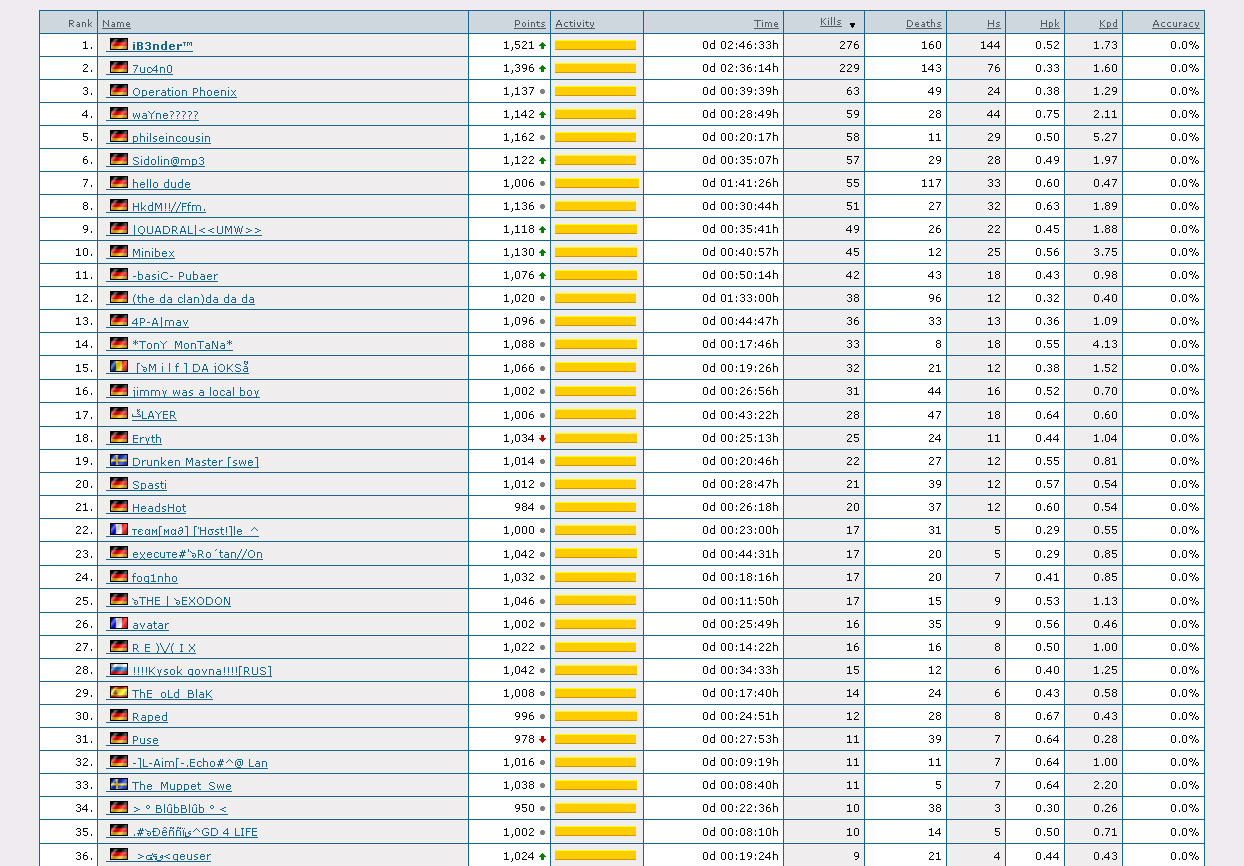Viewport: 1244px width, 866px height.
Task: Click the Spanish flag next to ThE_oLd_BlaK
Action: 119,693
